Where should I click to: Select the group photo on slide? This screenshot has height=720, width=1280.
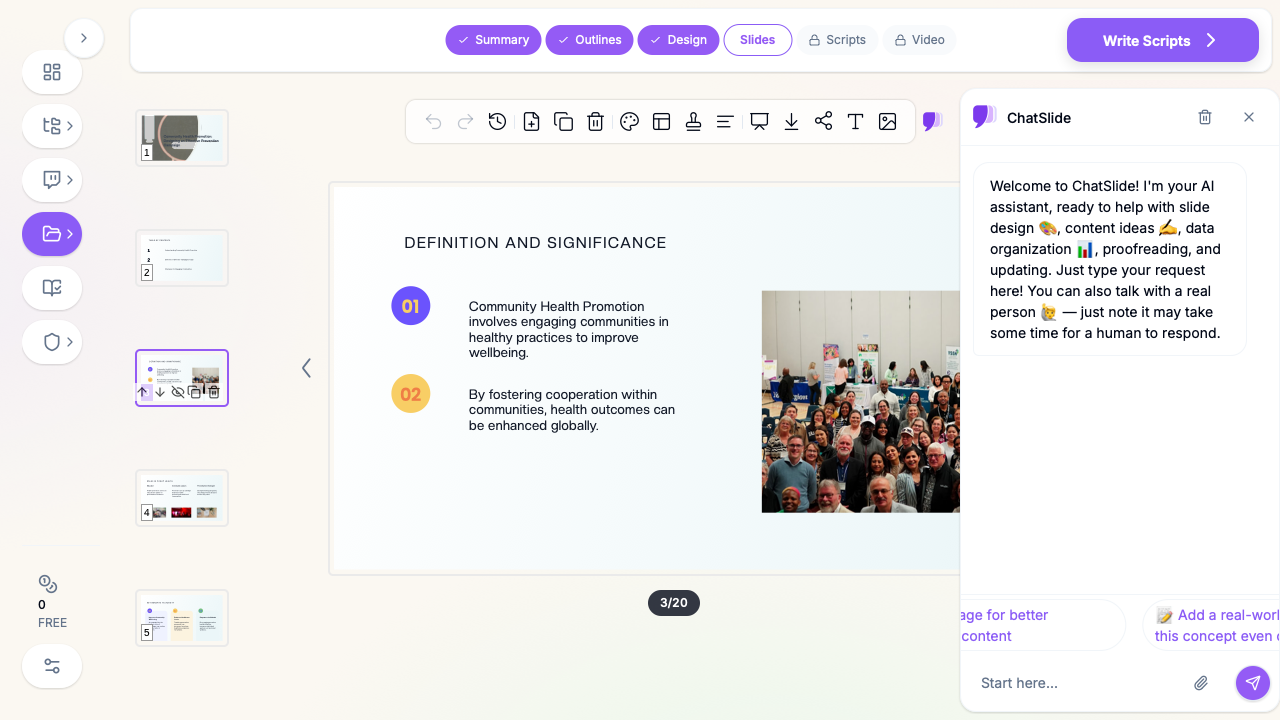(861, 402)
